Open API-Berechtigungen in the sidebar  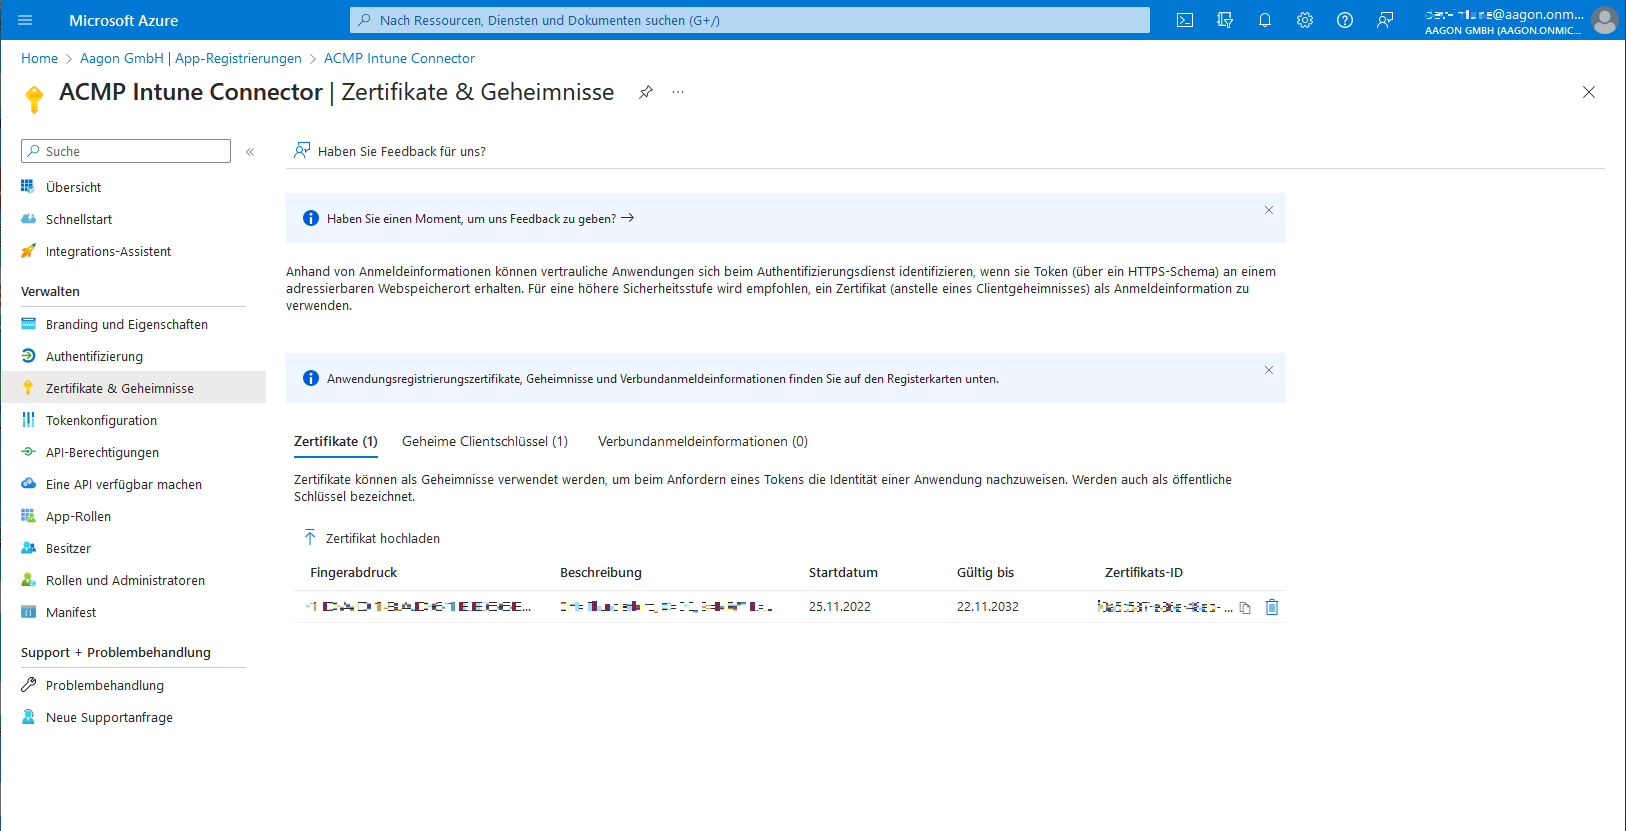(102, 452)
